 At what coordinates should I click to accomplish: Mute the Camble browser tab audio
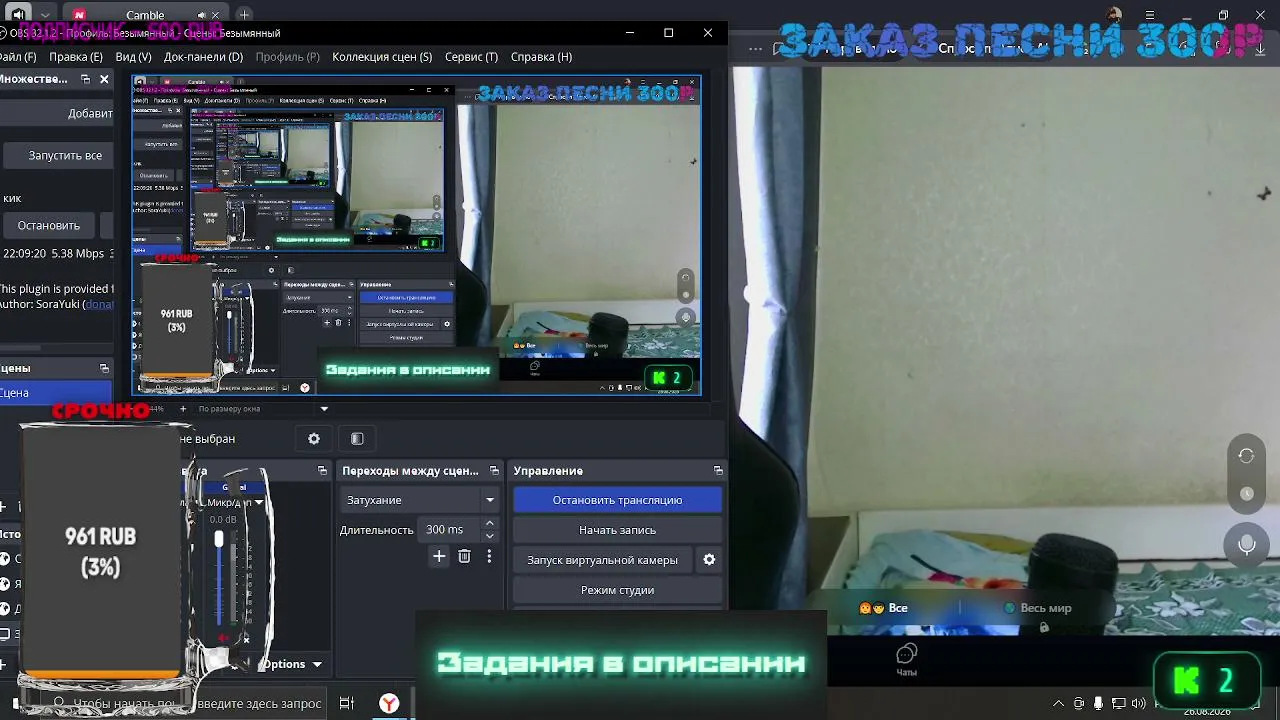[201, 15]
